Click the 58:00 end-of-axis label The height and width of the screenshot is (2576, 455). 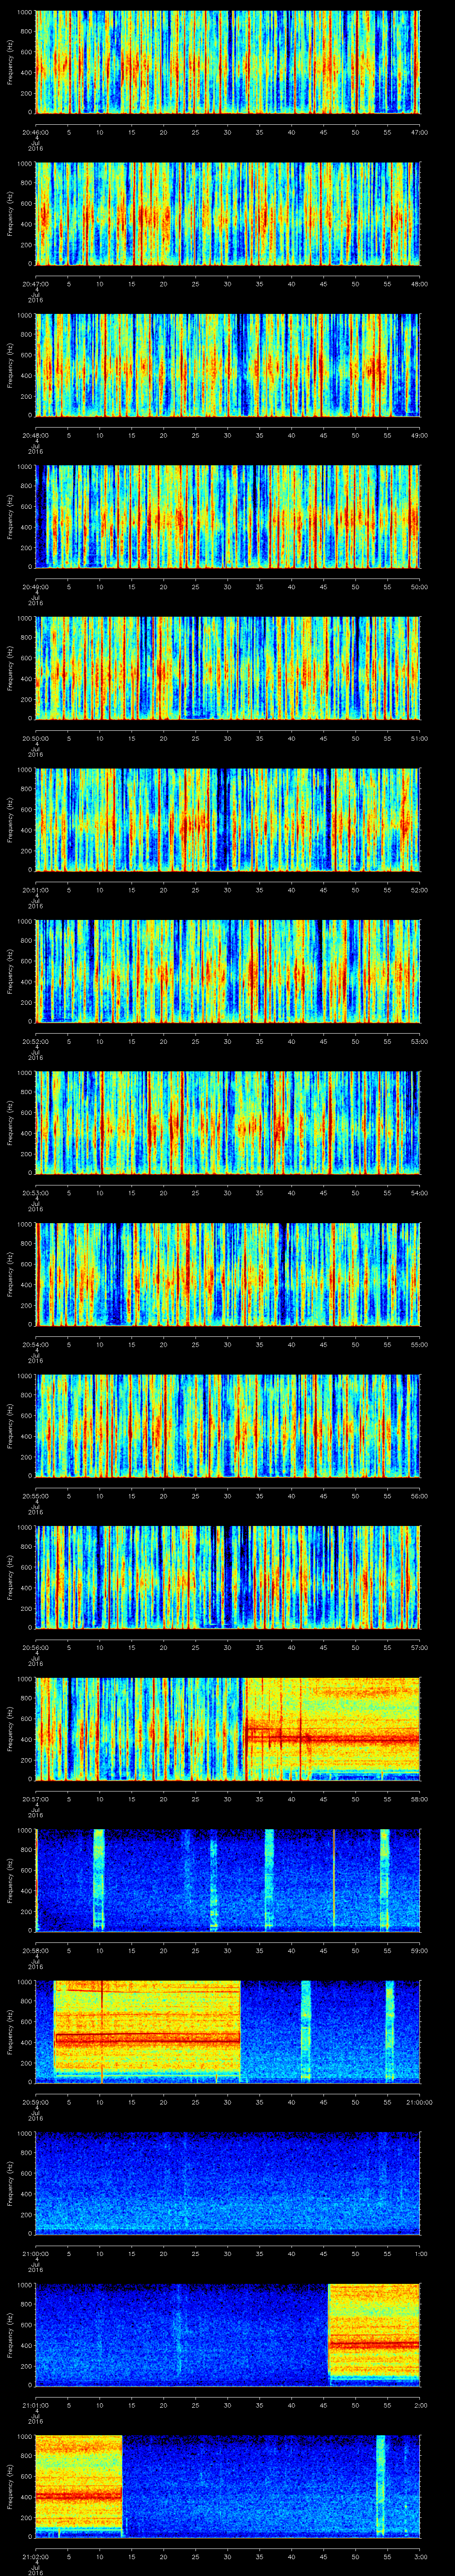click(x=419, y=1798)
